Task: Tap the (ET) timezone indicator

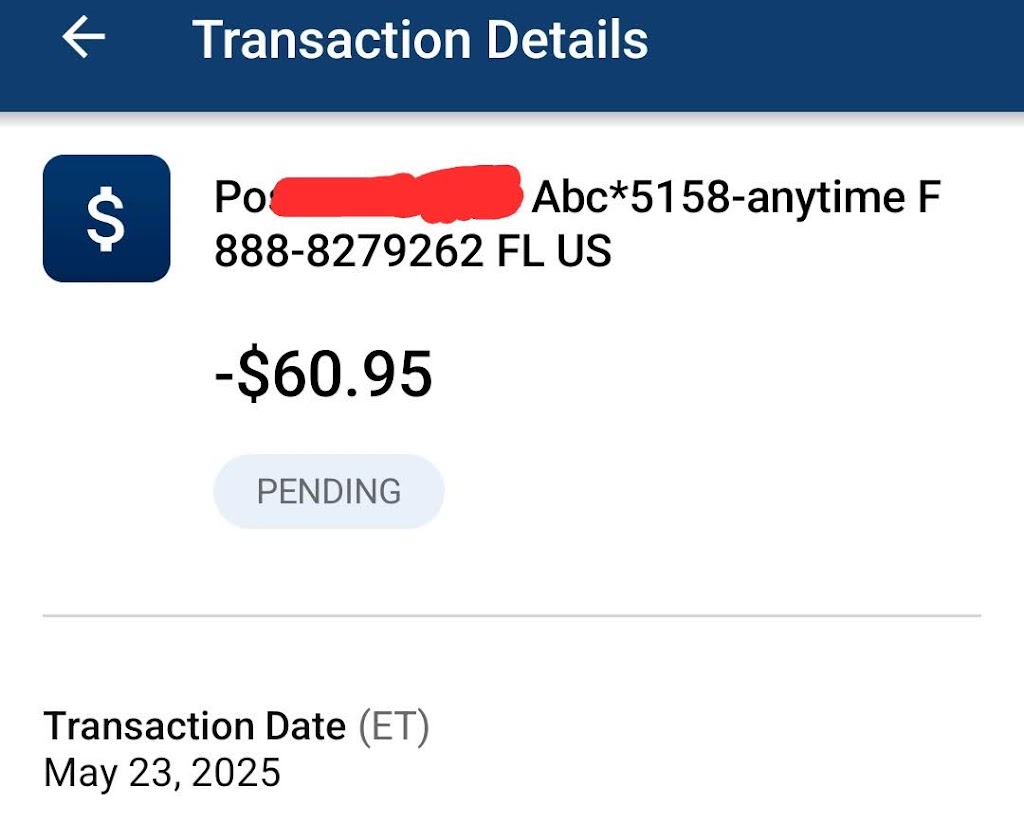Action: pyautogui.click(x=394, y=726)
